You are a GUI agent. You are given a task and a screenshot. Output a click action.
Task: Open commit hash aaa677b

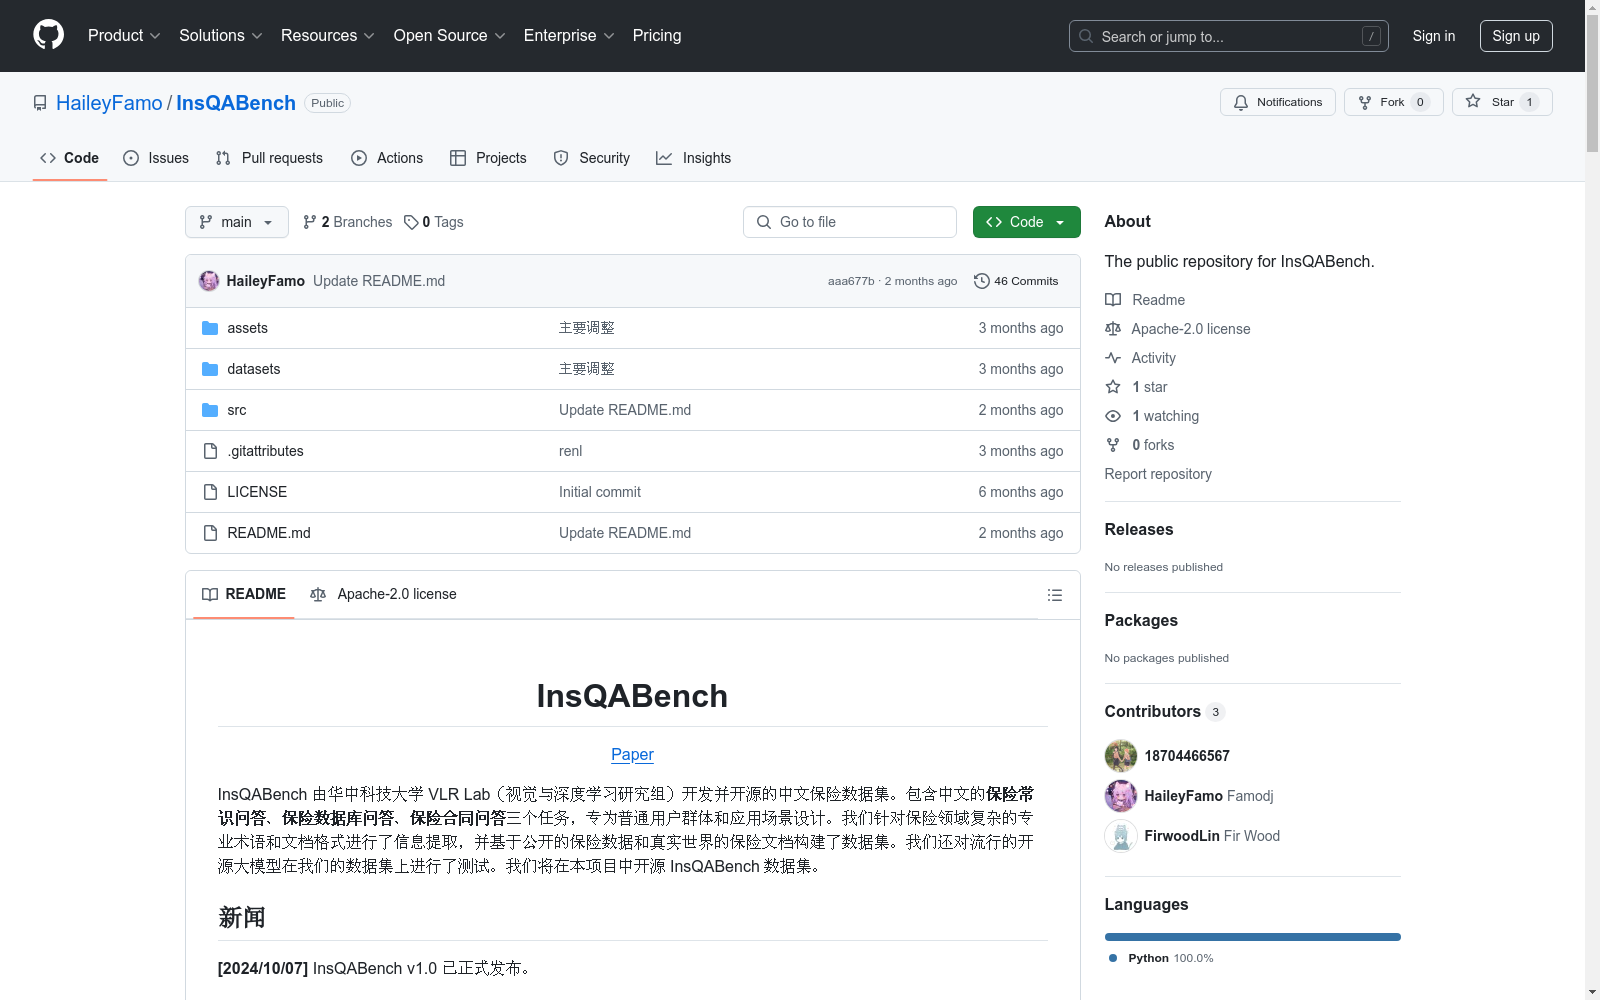[851, 281]
